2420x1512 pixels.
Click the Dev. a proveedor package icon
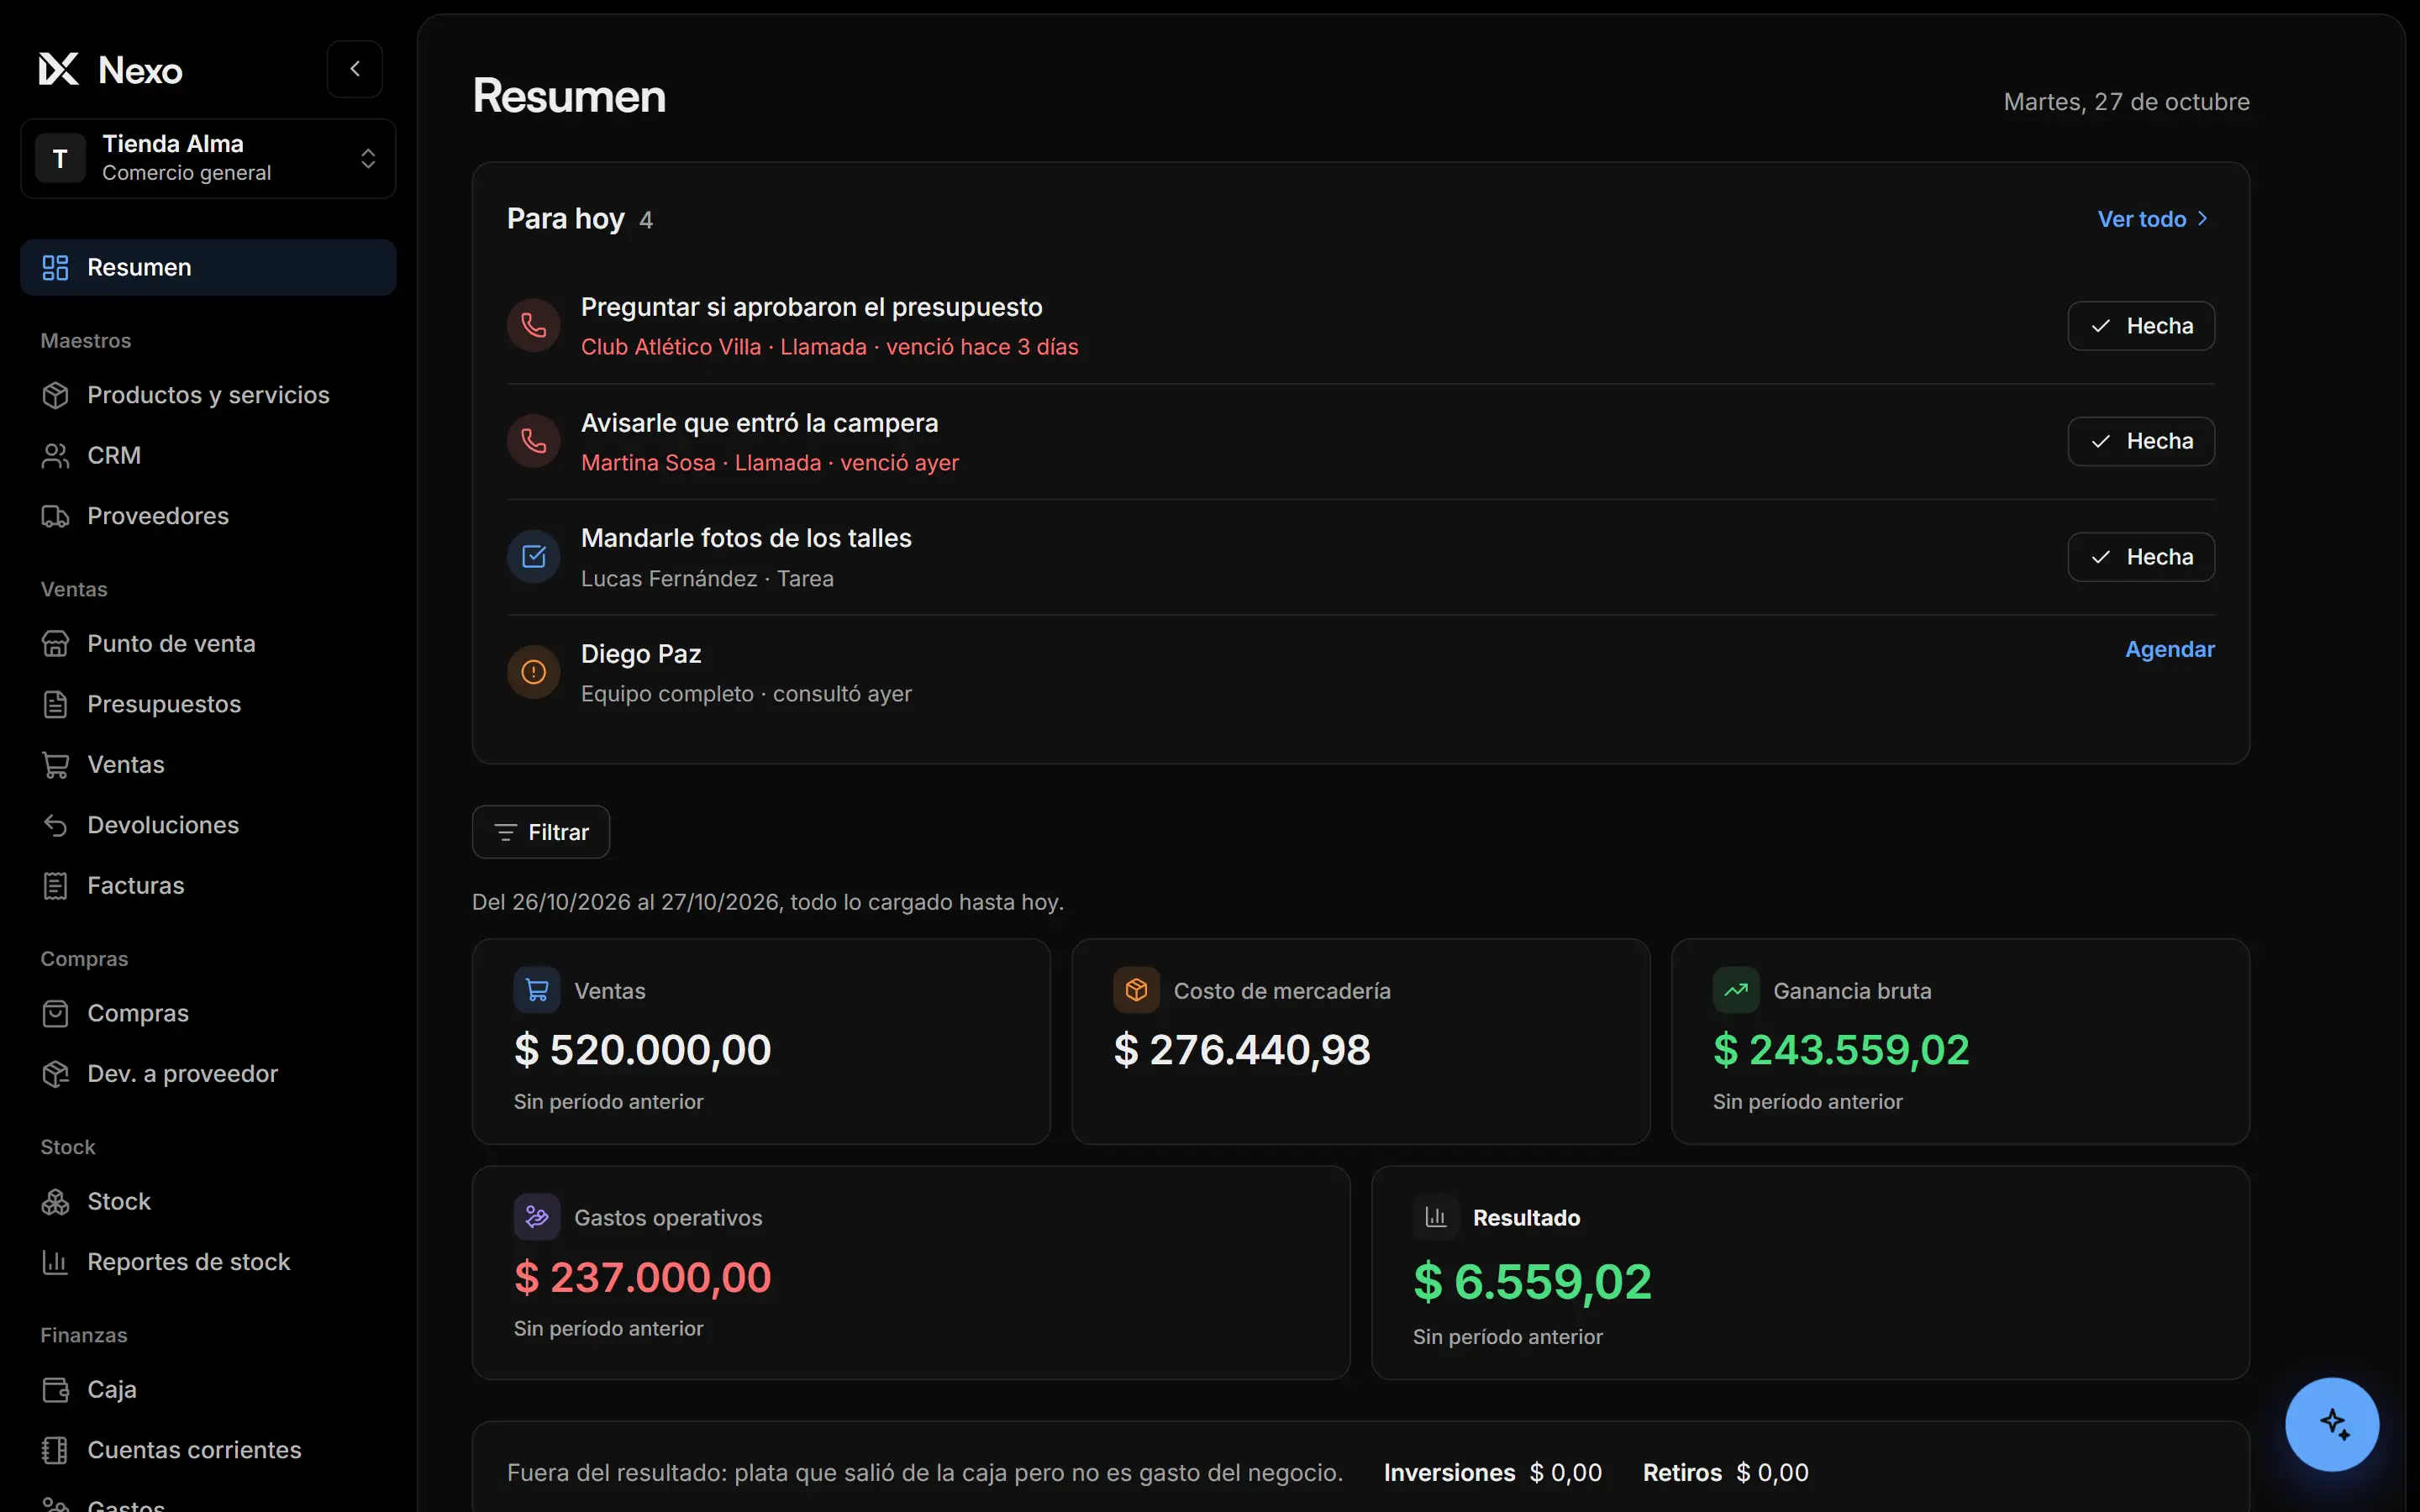[56, 1074]
